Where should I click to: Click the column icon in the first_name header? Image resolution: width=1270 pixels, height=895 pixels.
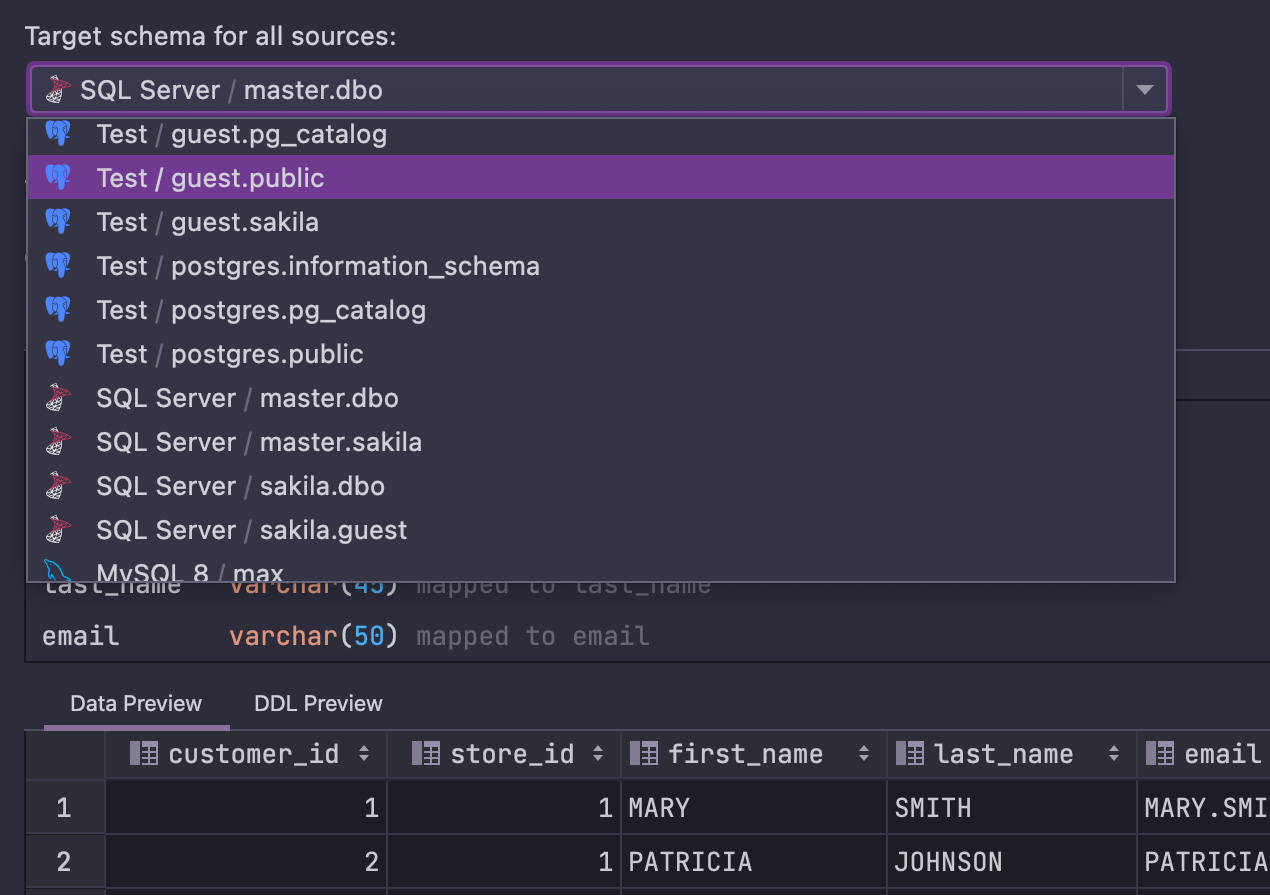[644, 754]
